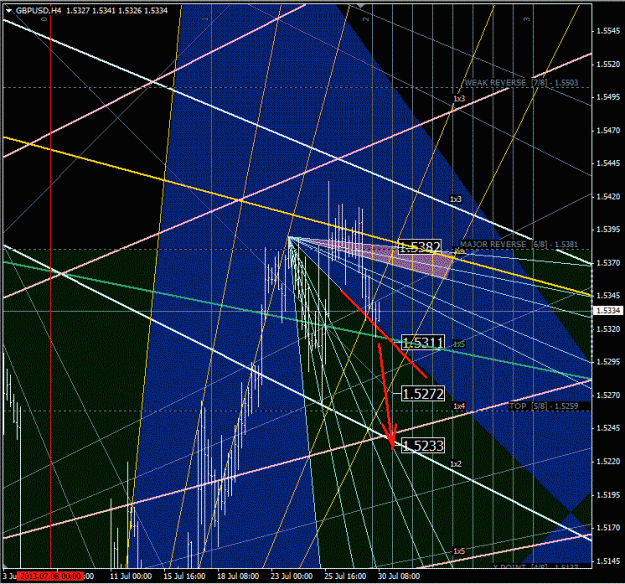
Task: Click the 1.5270 price axis value
Action: 608,395
